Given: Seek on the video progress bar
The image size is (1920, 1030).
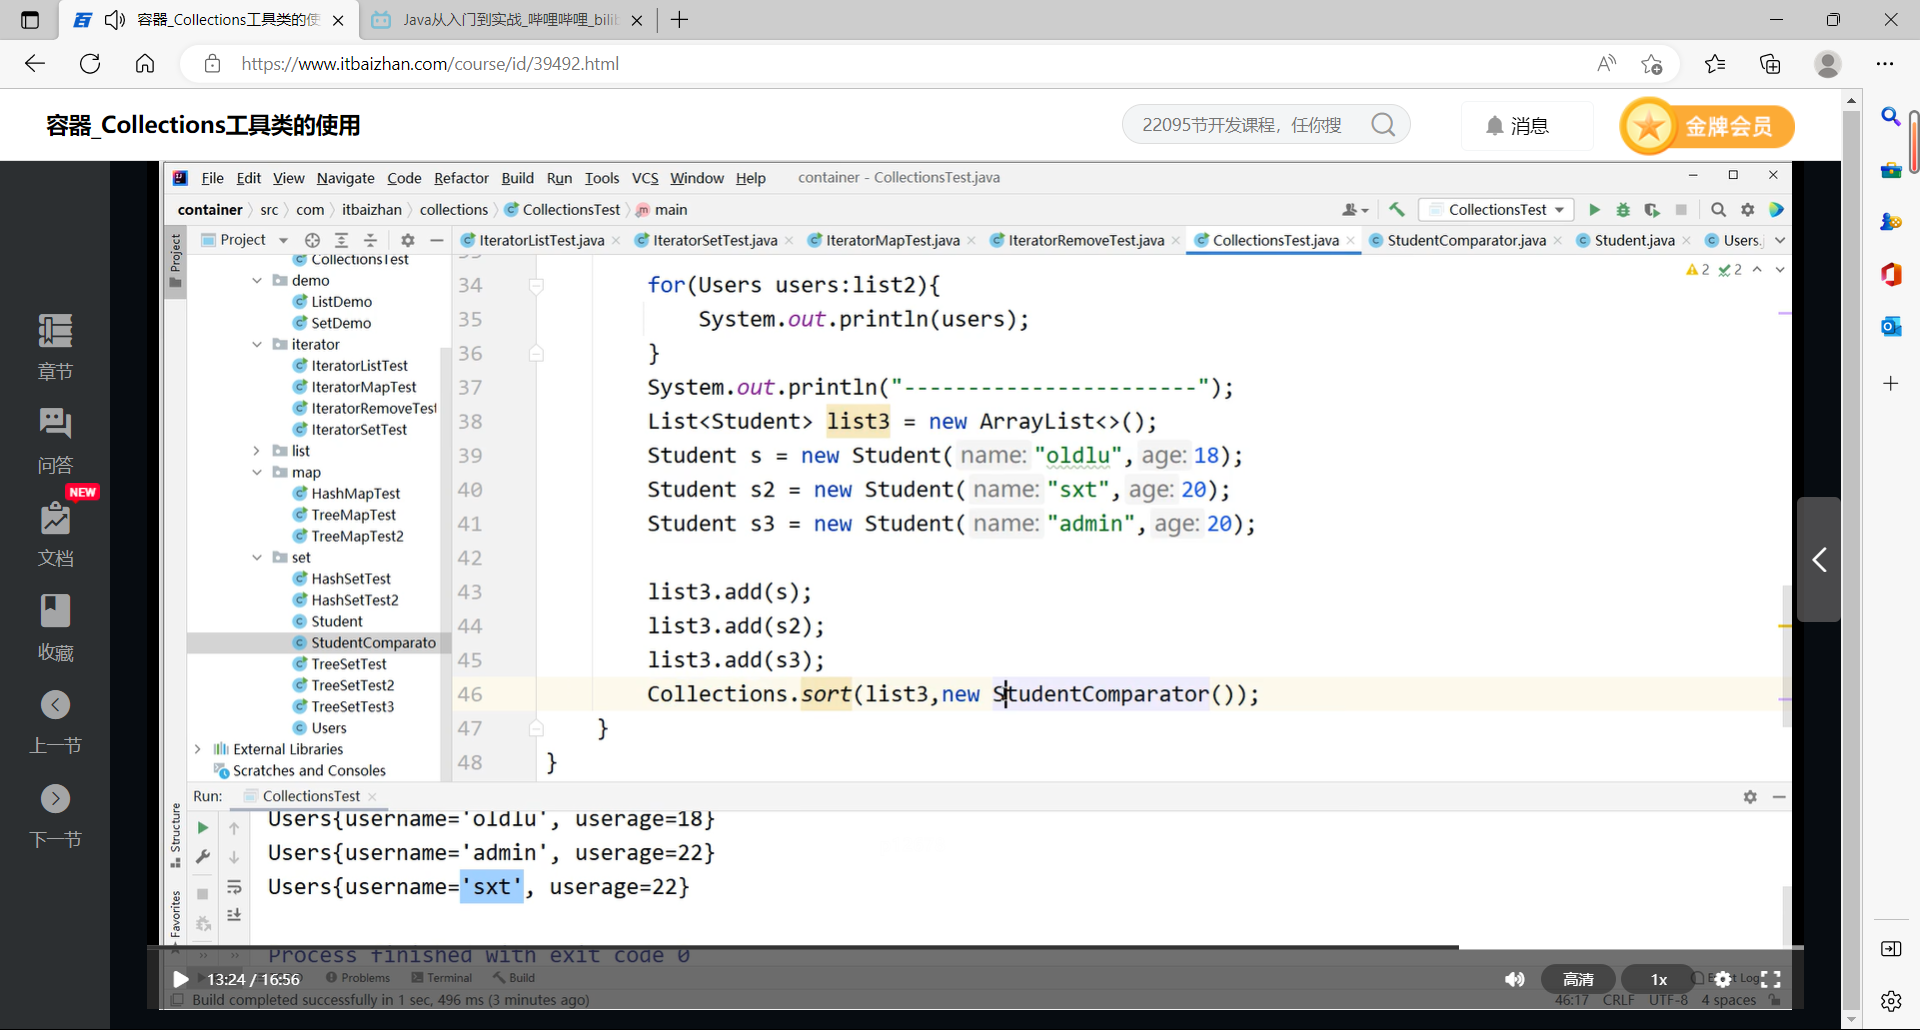Looking at the screenshot, I should coord(975,946).
